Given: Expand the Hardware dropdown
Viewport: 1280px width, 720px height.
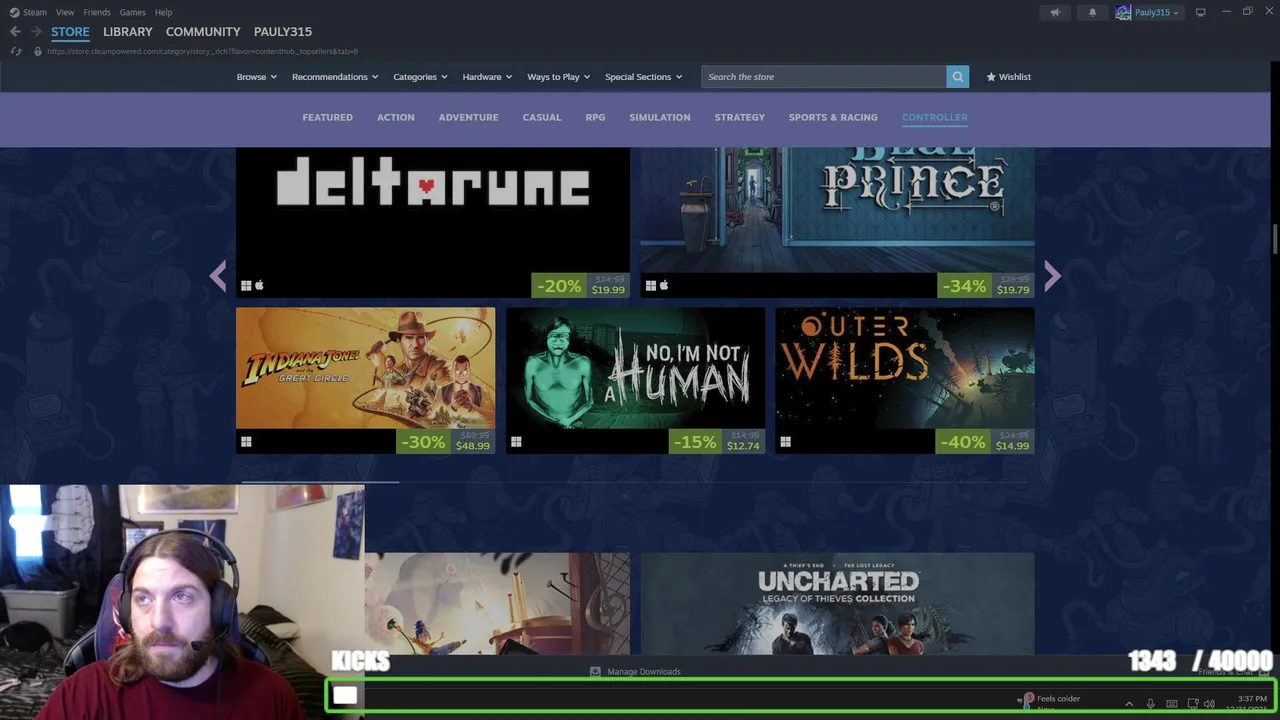Looking at the screenshot, I should pyautogui.click(x=487, y=77).
